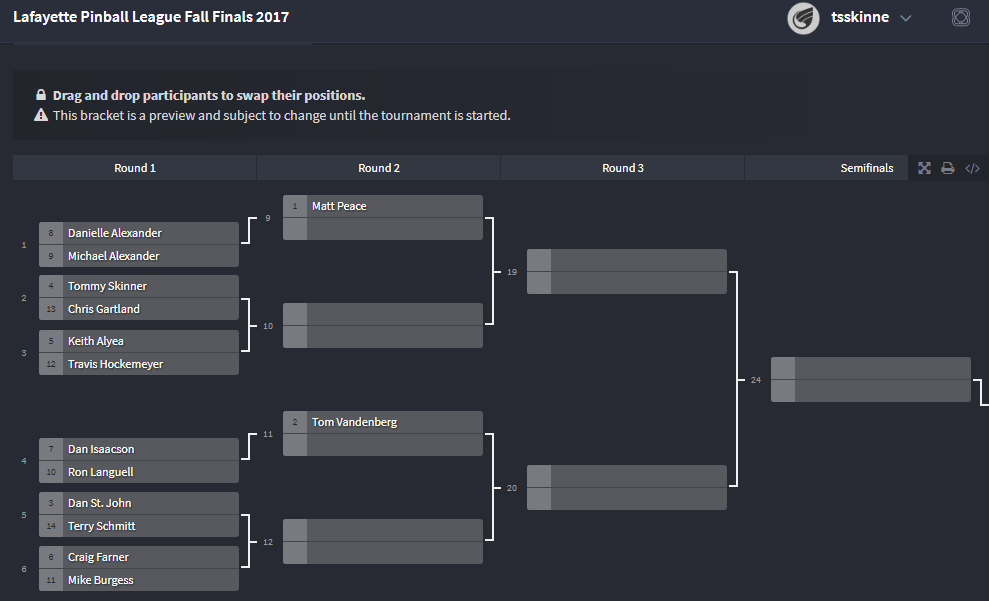The width and height of the screenshot is (989, 601).
Task: Click the fullscreen expand bracket icon
Action: click(x=924, y=169)
